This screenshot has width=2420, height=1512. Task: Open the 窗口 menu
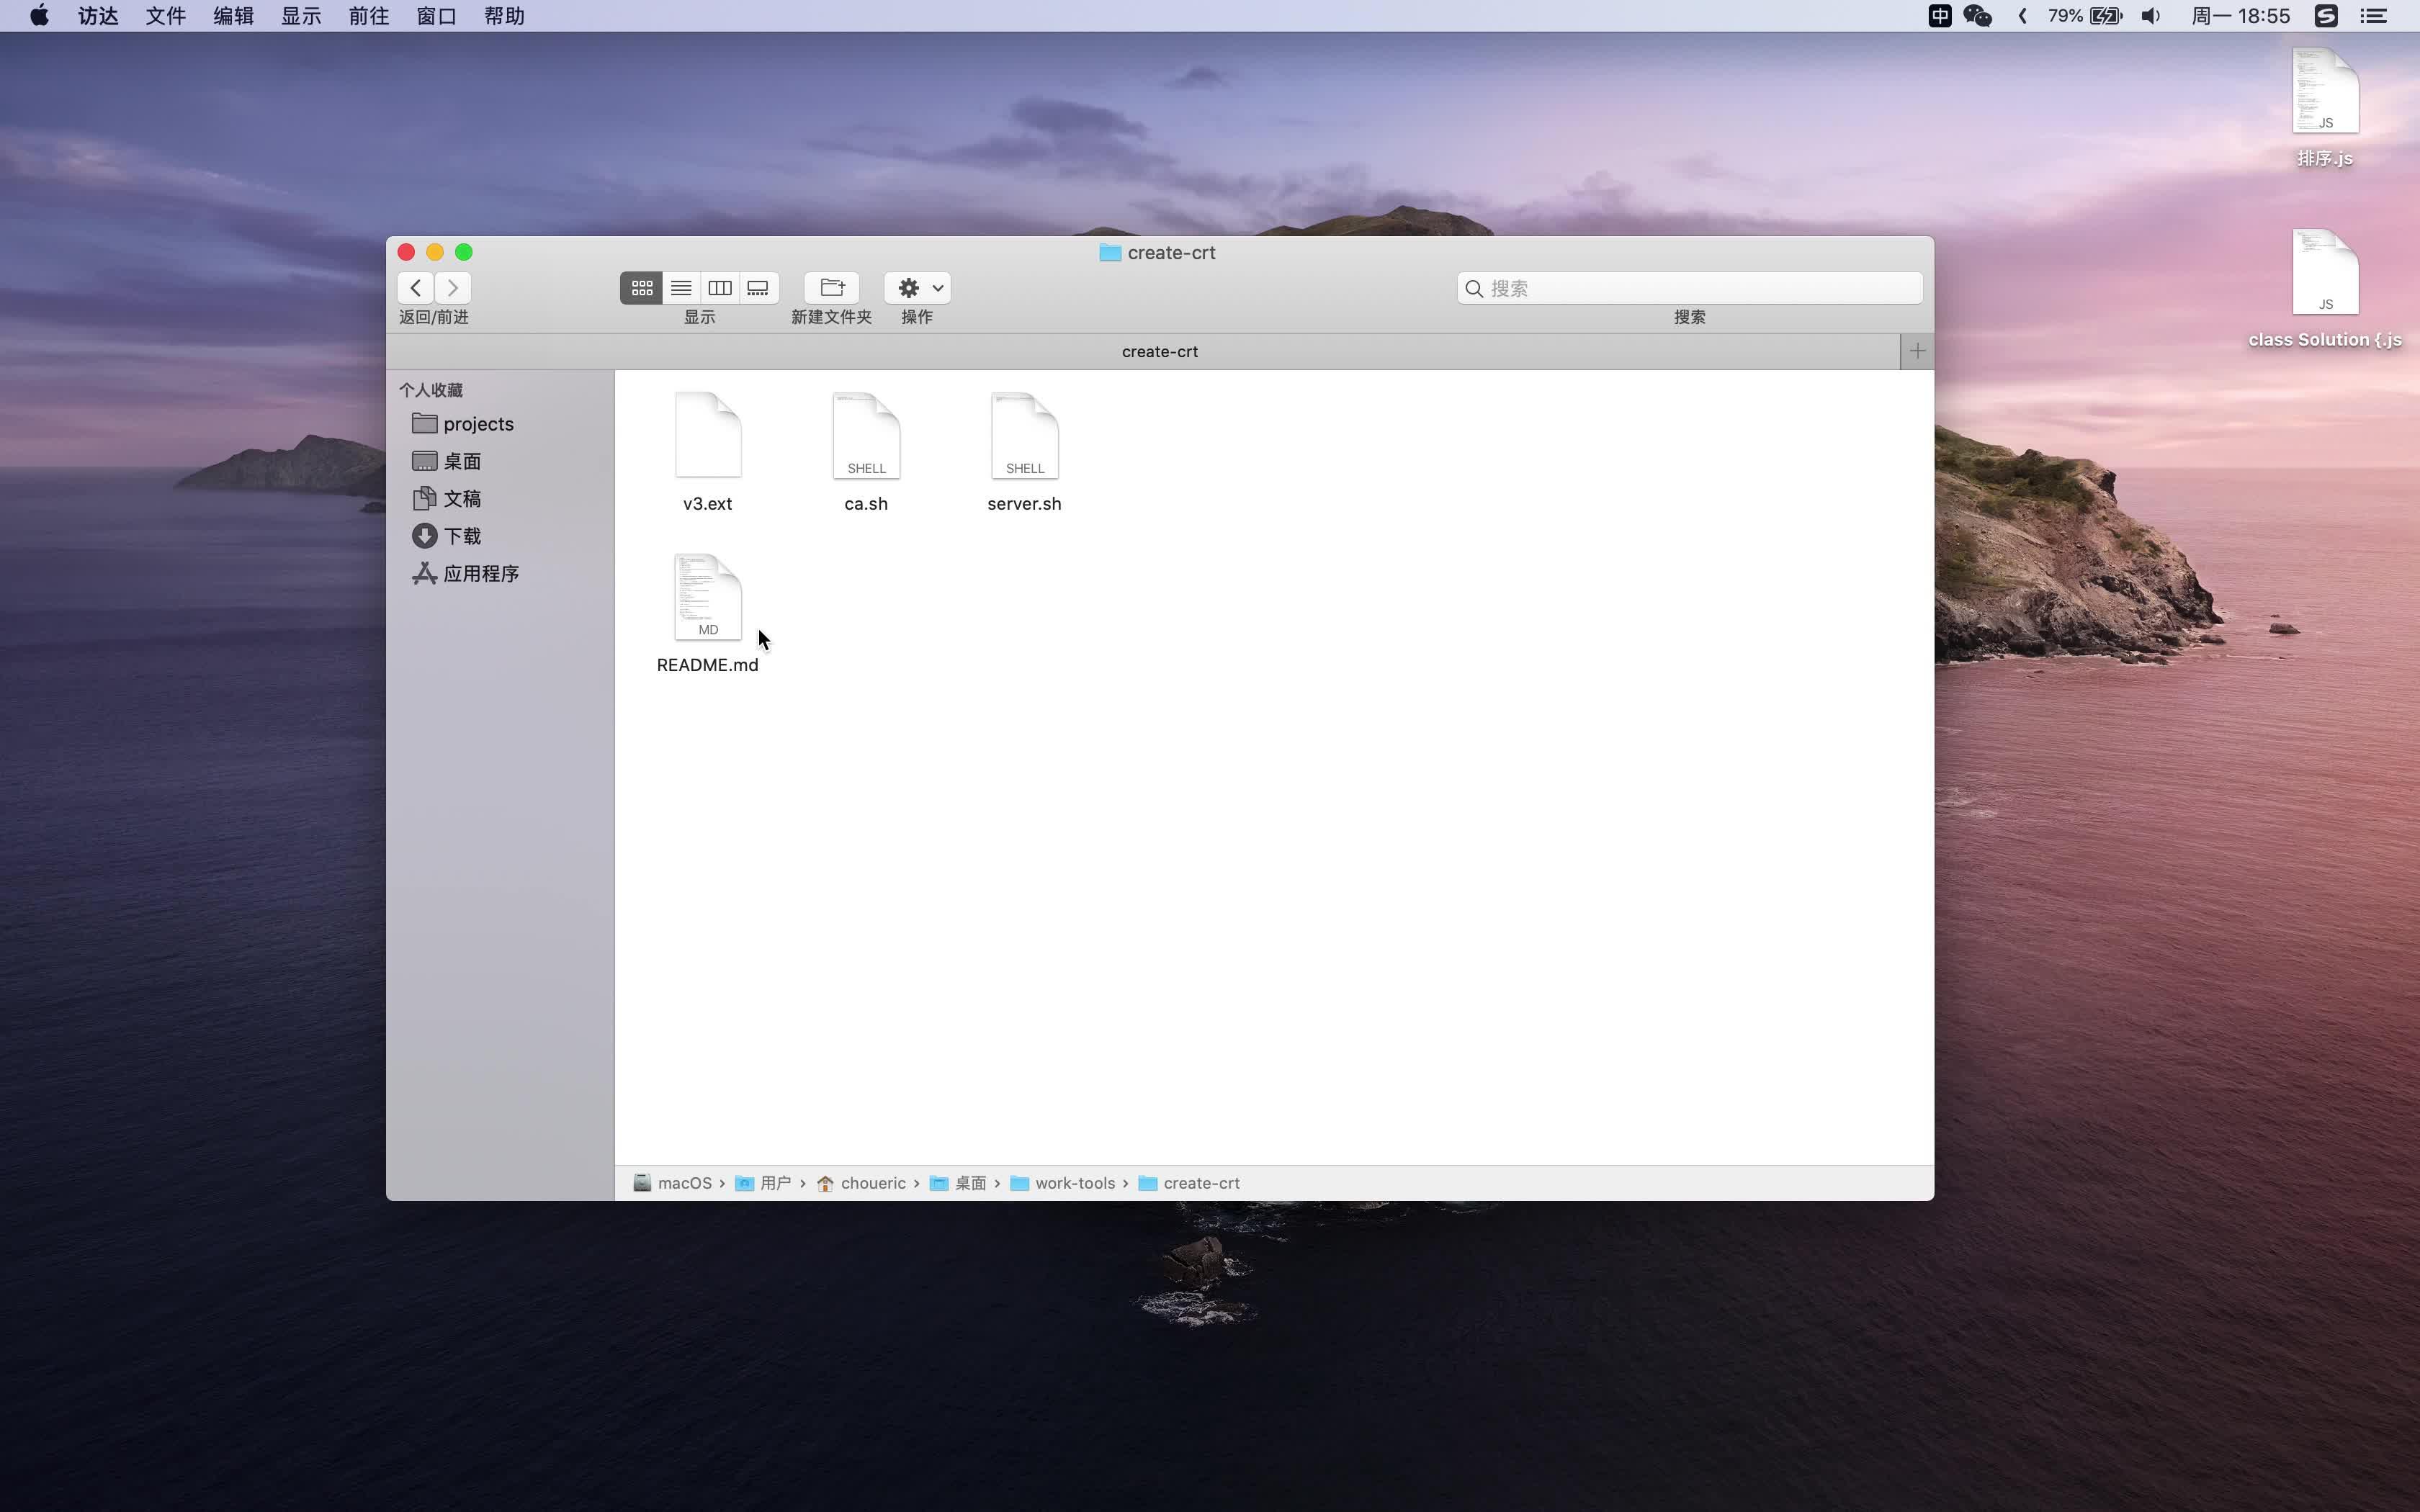pos(436,16)
